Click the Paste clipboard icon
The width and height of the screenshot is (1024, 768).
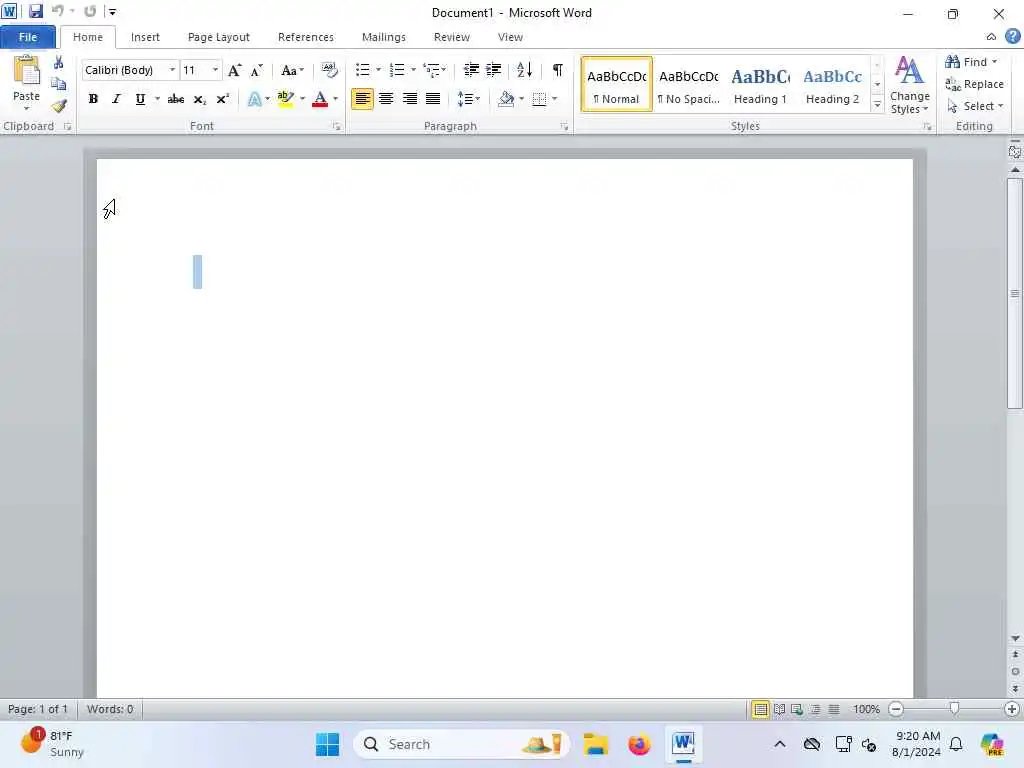(x=26, y=71)
